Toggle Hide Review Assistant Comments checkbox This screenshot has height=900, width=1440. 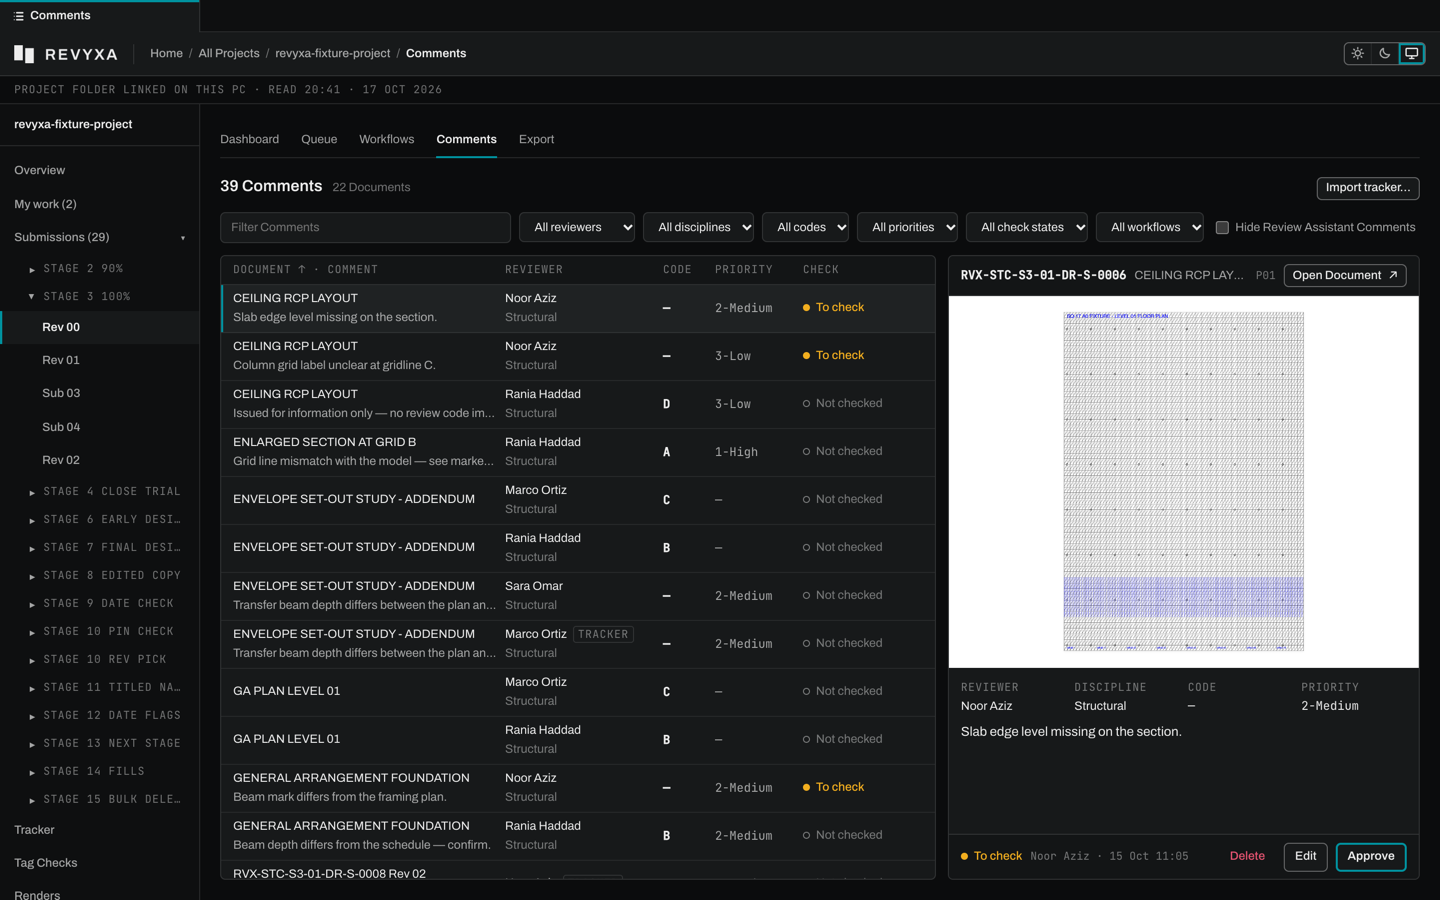[x=1222, y=228]
